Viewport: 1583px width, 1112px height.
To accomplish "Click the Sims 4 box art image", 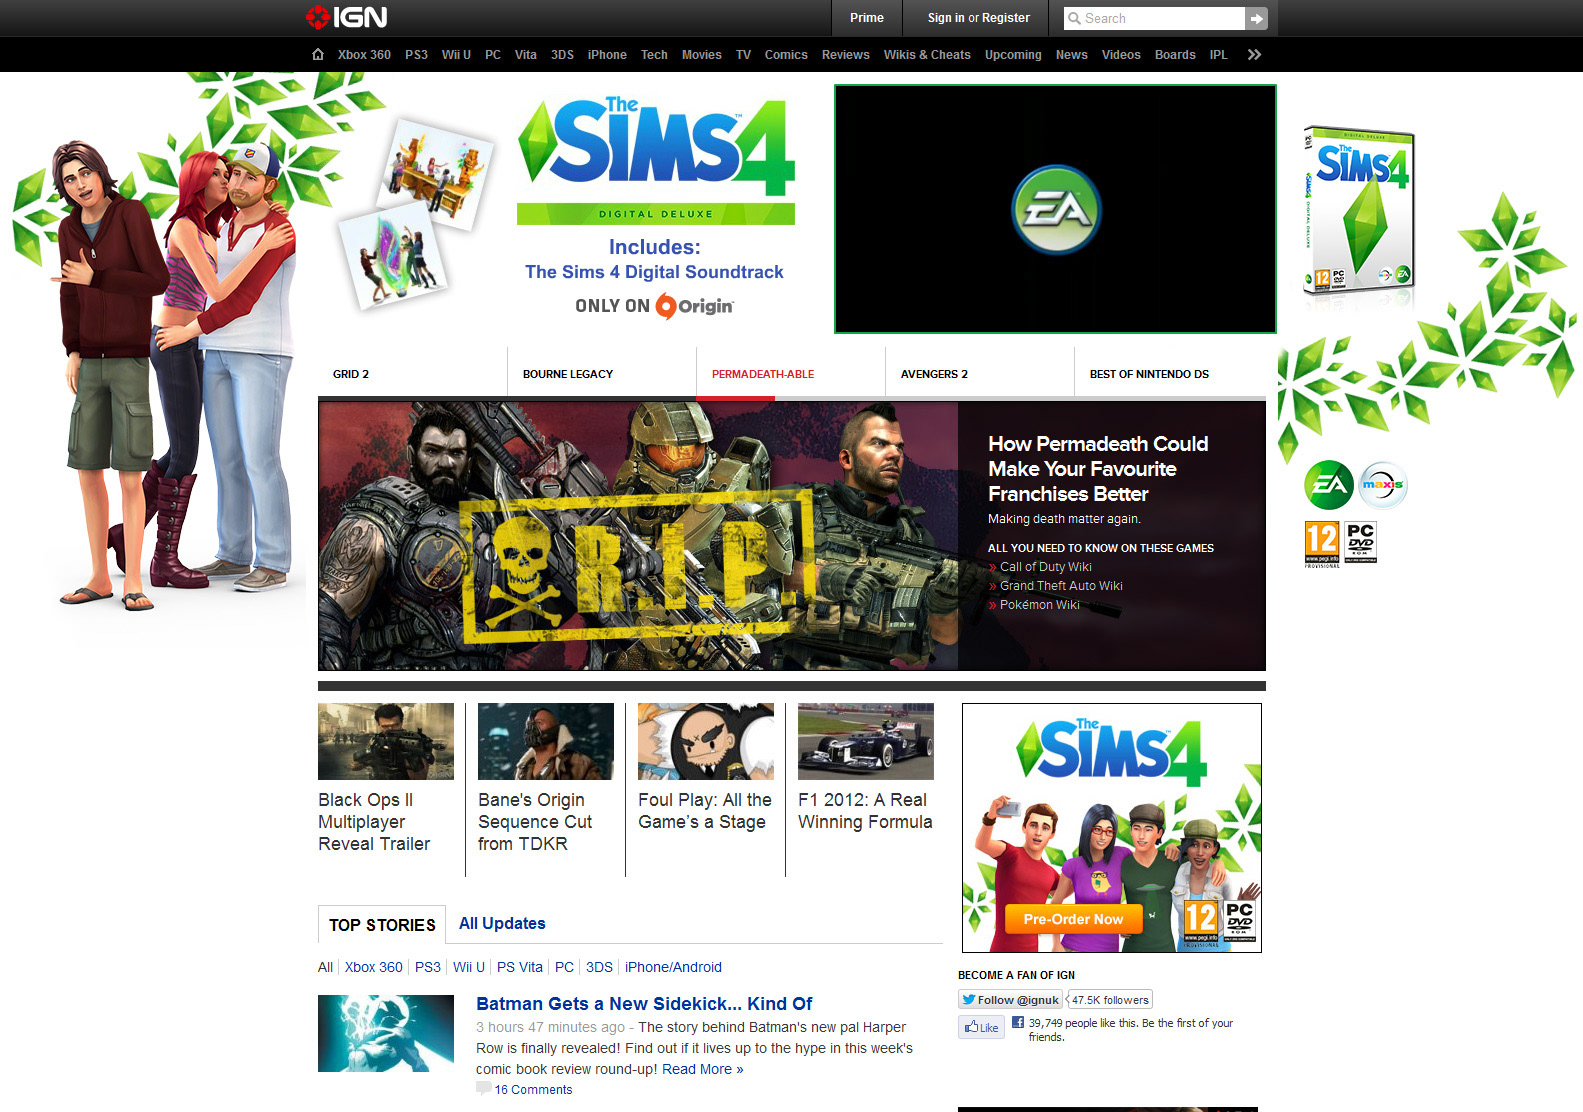I will click(1358, 210).
